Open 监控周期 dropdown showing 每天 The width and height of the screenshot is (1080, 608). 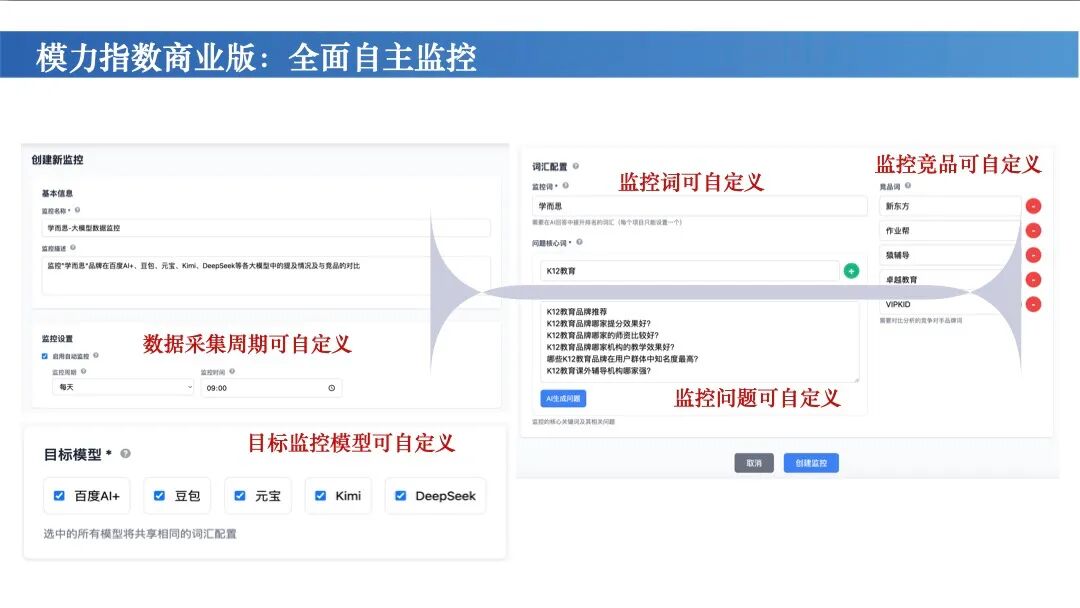[123, 387]
